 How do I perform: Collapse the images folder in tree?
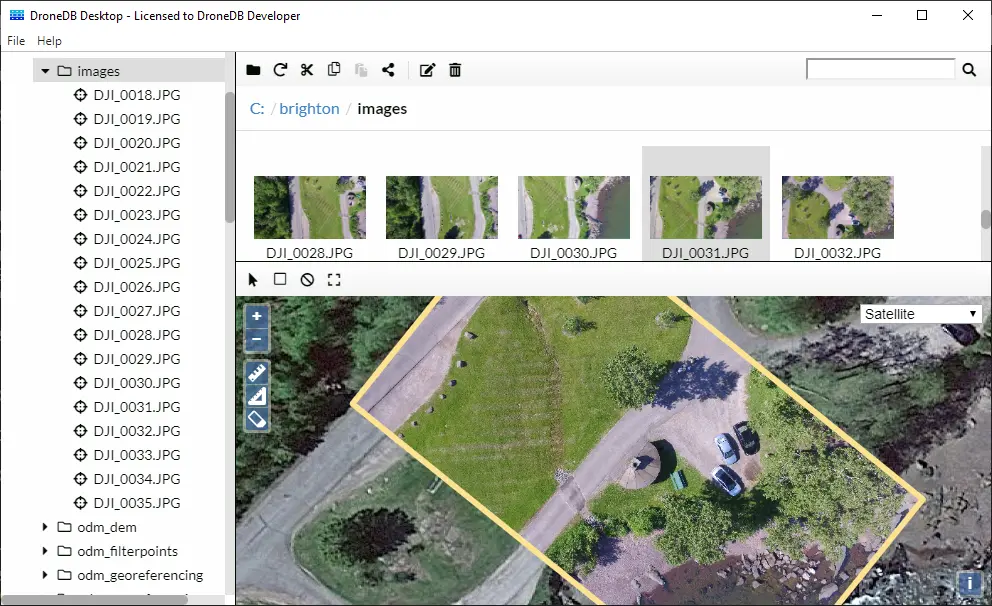click(x=45, y=71)
